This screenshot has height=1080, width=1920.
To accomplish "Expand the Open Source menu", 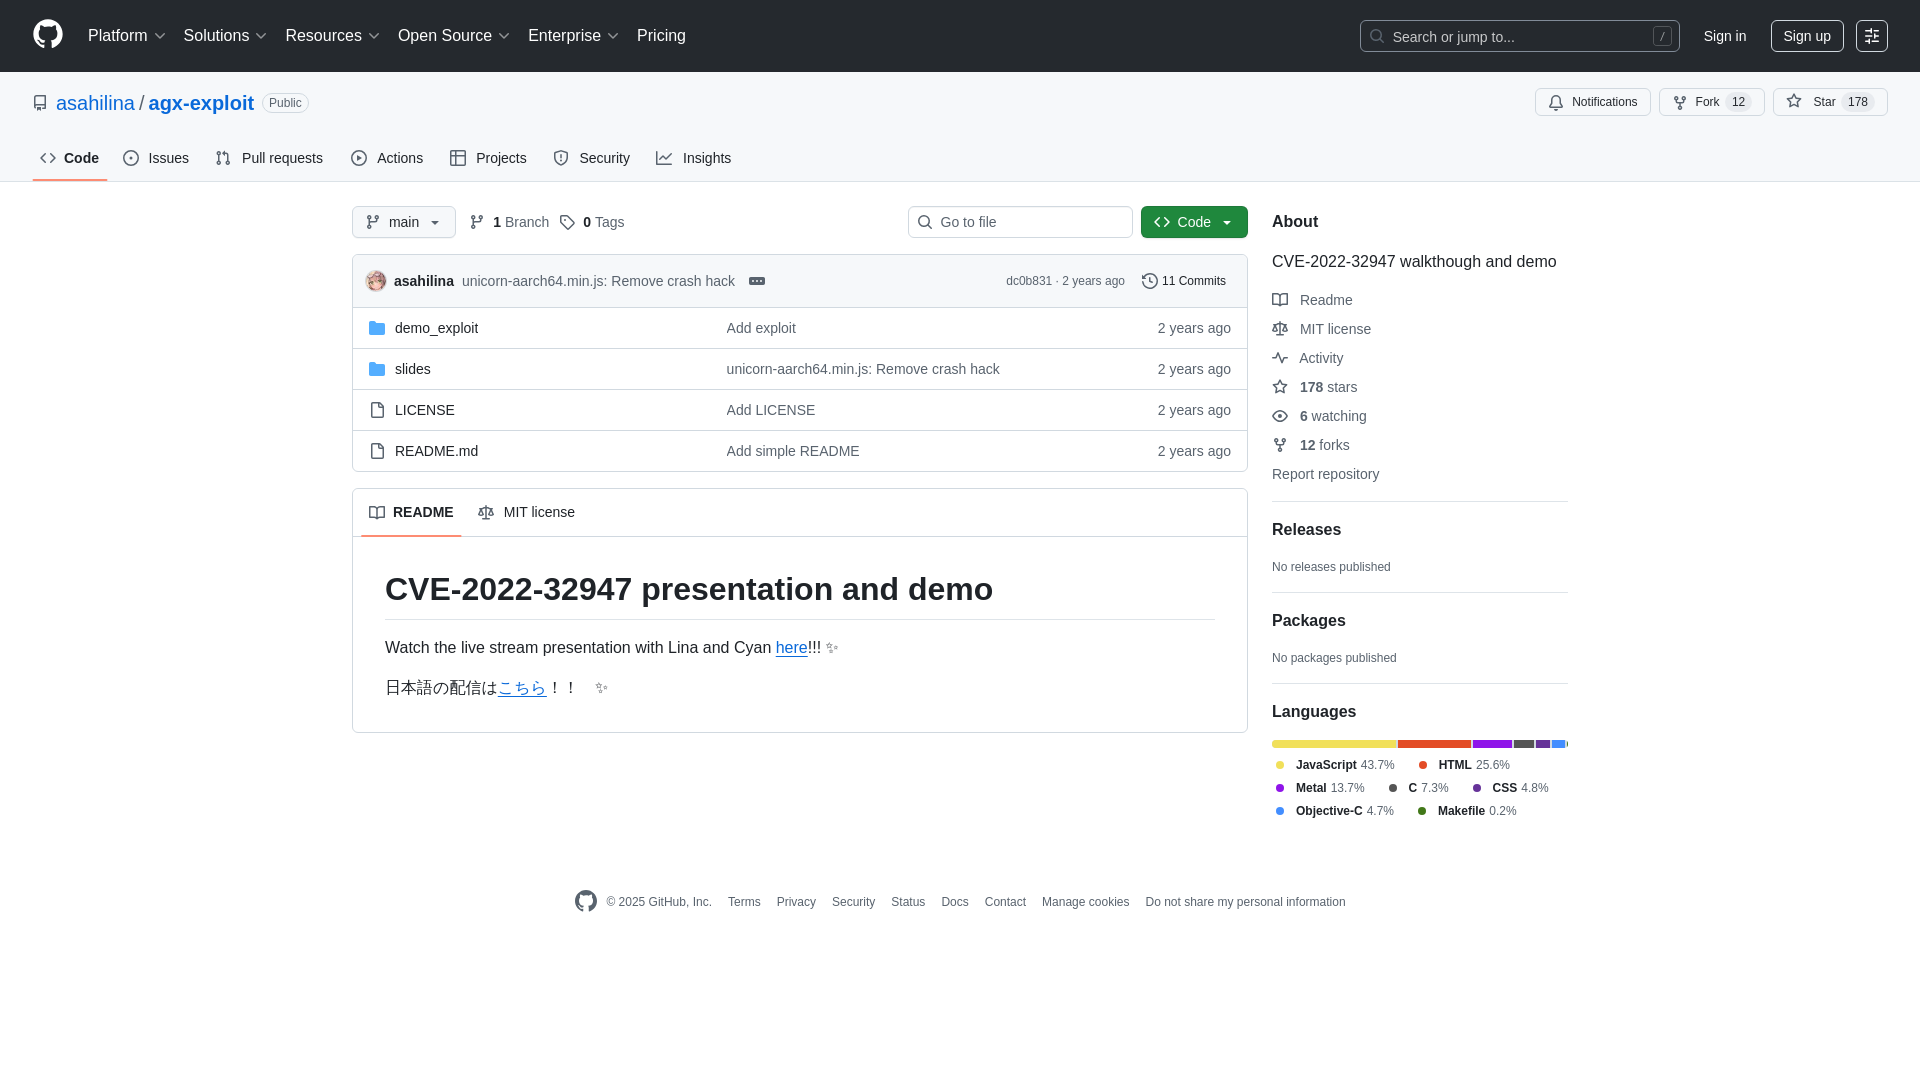I will (x=455, y=36).
